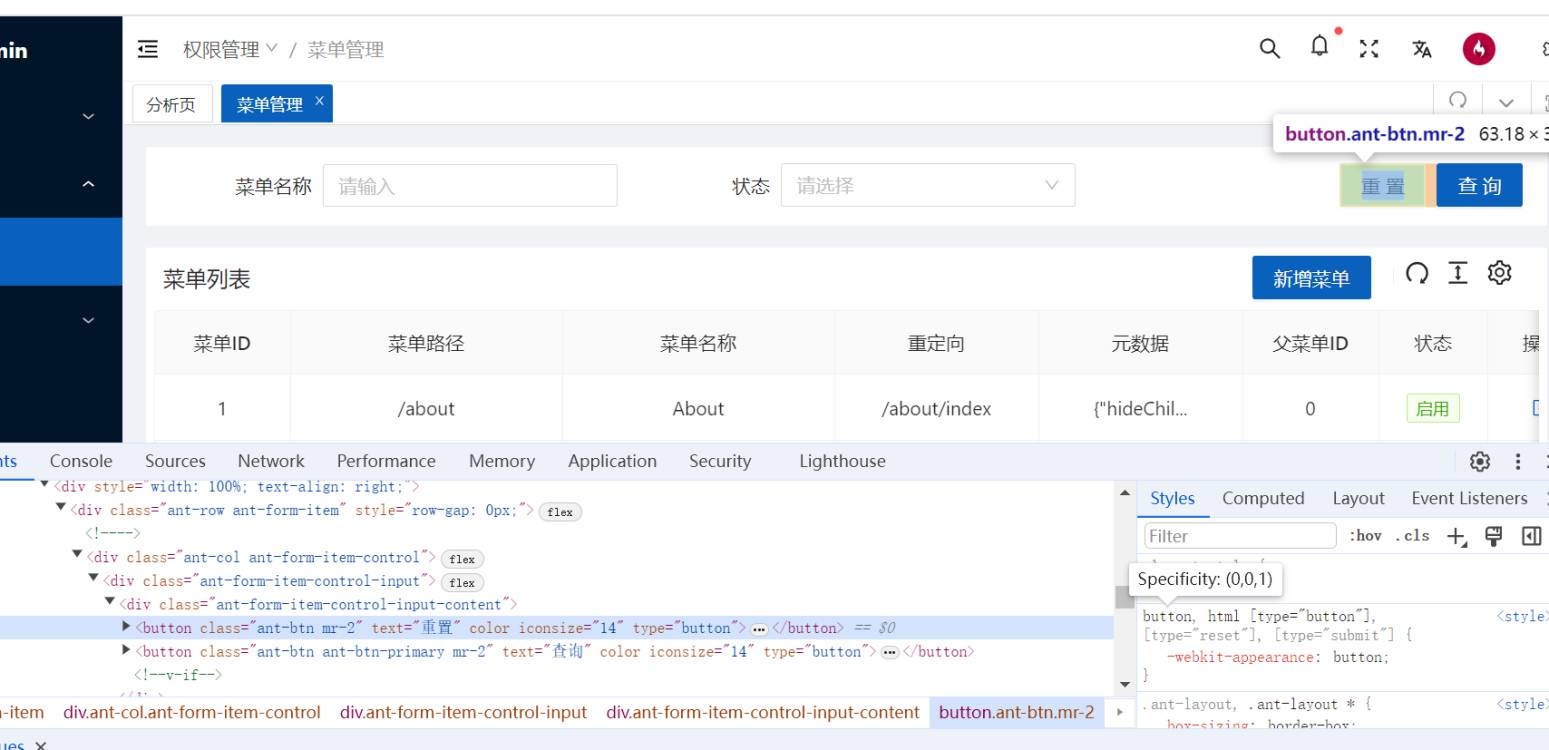Switch to the Layout pane tab
Image resolution: width=1549 pixels, height=750 pixels.
click(x=1358, y=498)
